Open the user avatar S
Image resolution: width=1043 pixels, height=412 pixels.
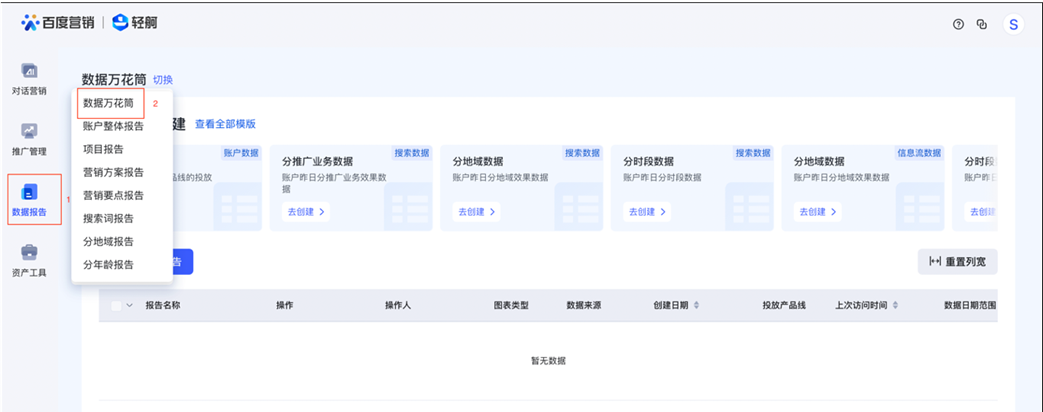point(1013,24)
